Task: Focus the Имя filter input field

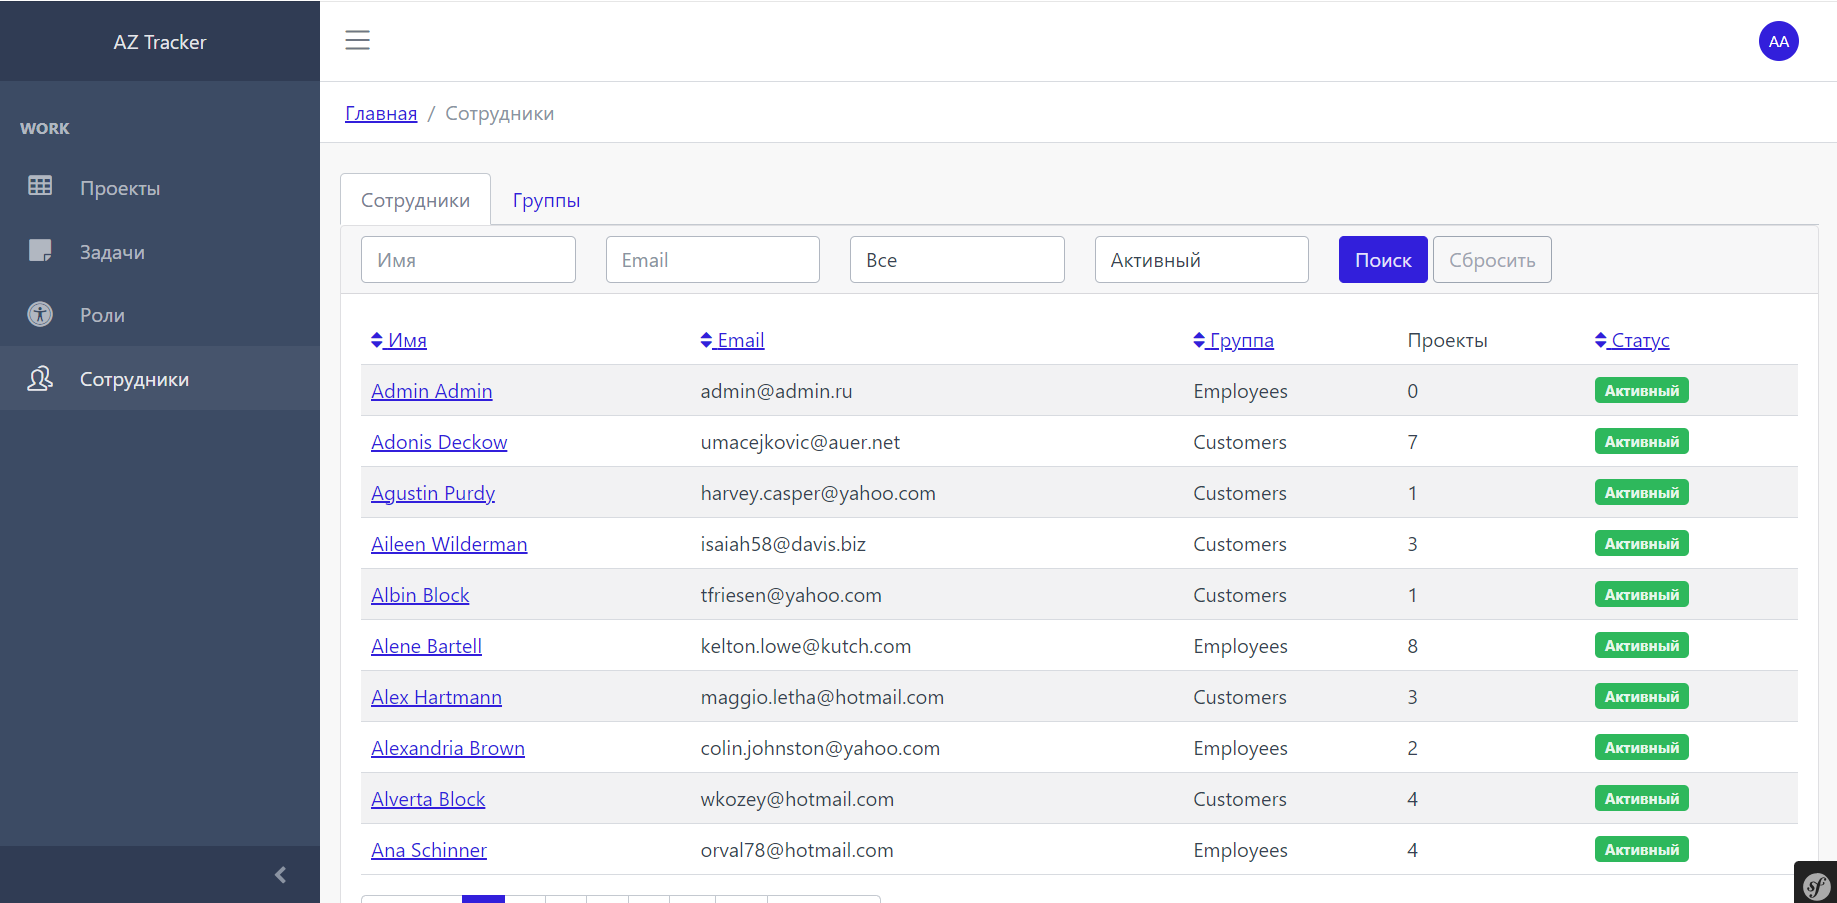Action: (x=468, y=260)
